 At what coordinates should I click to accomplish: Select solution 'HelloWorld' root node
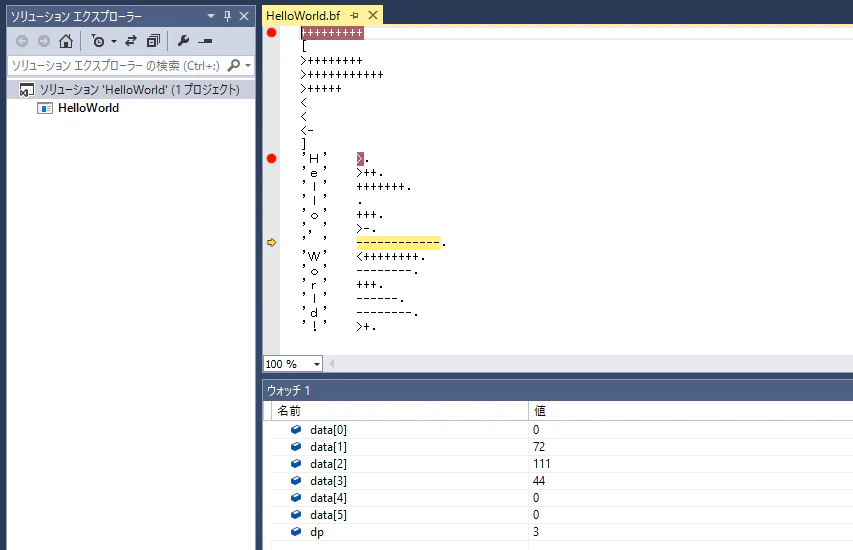click(x=131, y=89)
